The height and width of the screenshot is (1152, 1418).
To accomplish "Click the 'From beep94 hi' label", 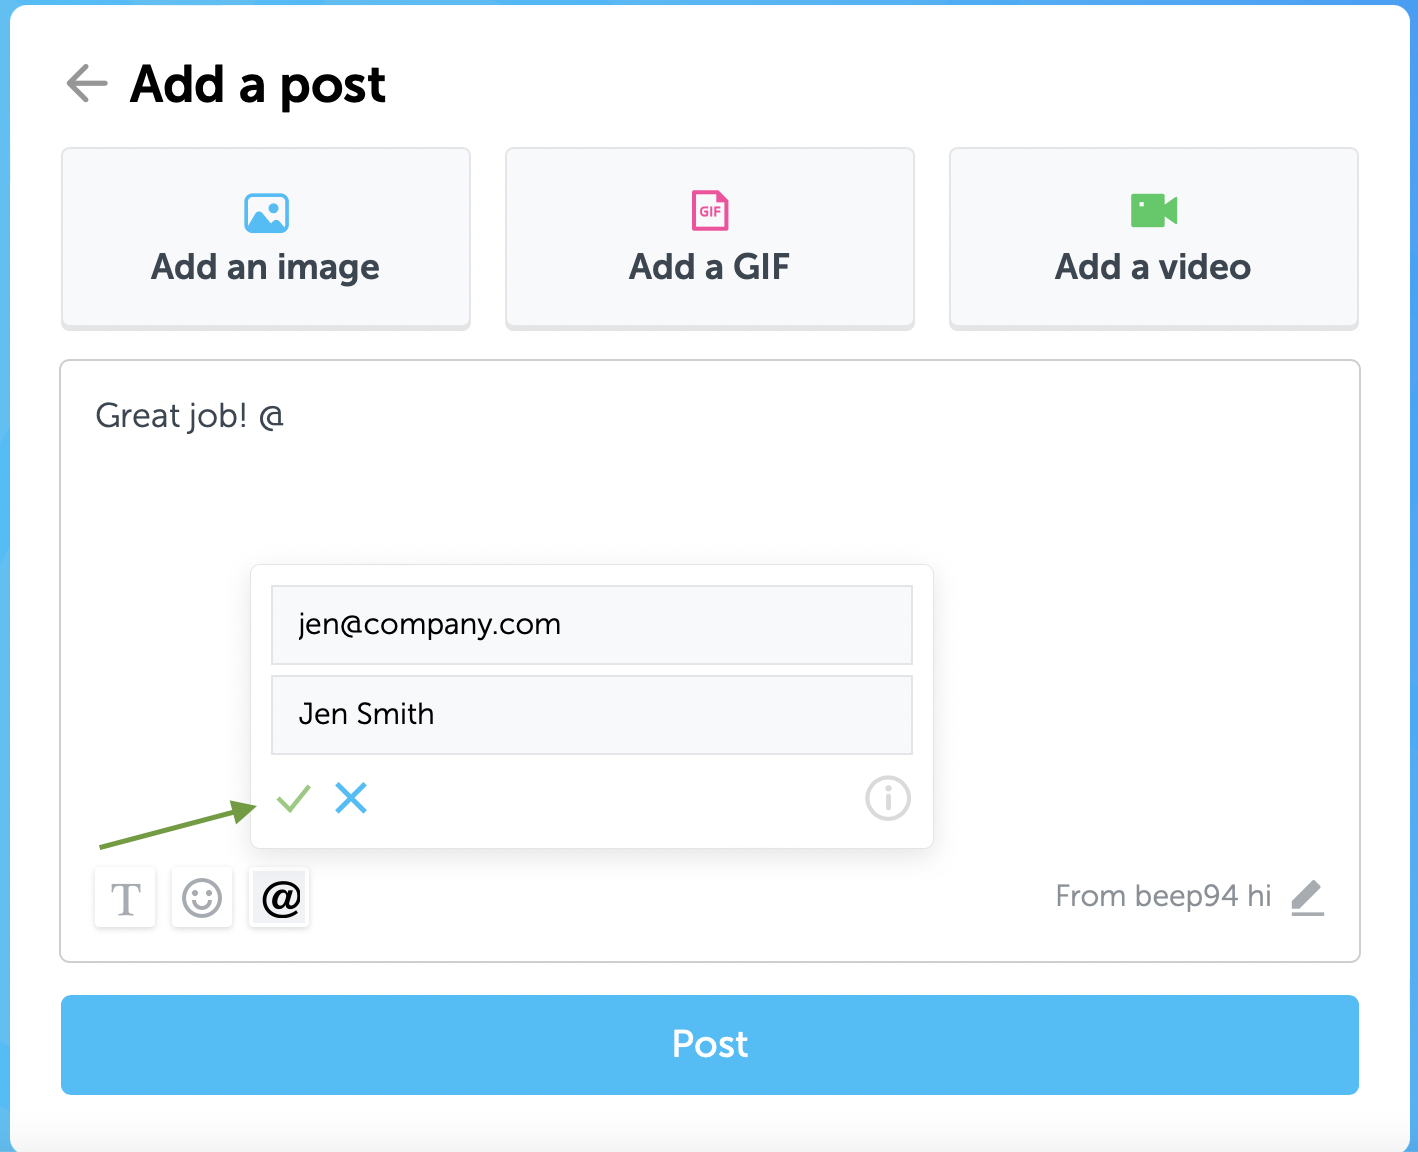I will click(1163, 896).
